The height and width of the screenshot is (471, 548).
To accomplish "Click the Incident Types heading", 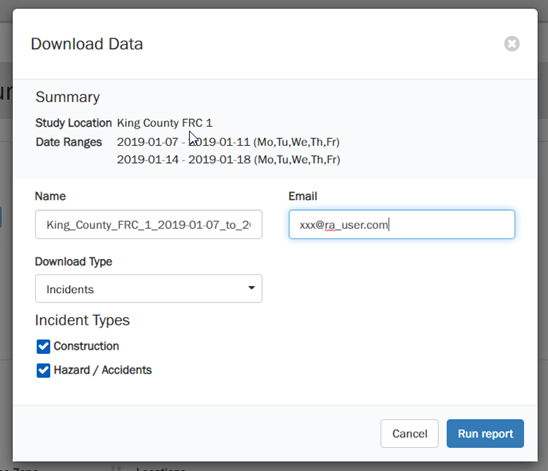I will click(x=82, y=320).
